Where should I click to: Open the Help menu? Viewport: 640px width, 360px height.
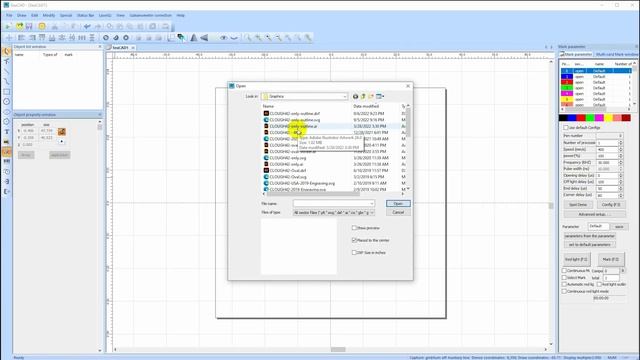coord(181,15)
